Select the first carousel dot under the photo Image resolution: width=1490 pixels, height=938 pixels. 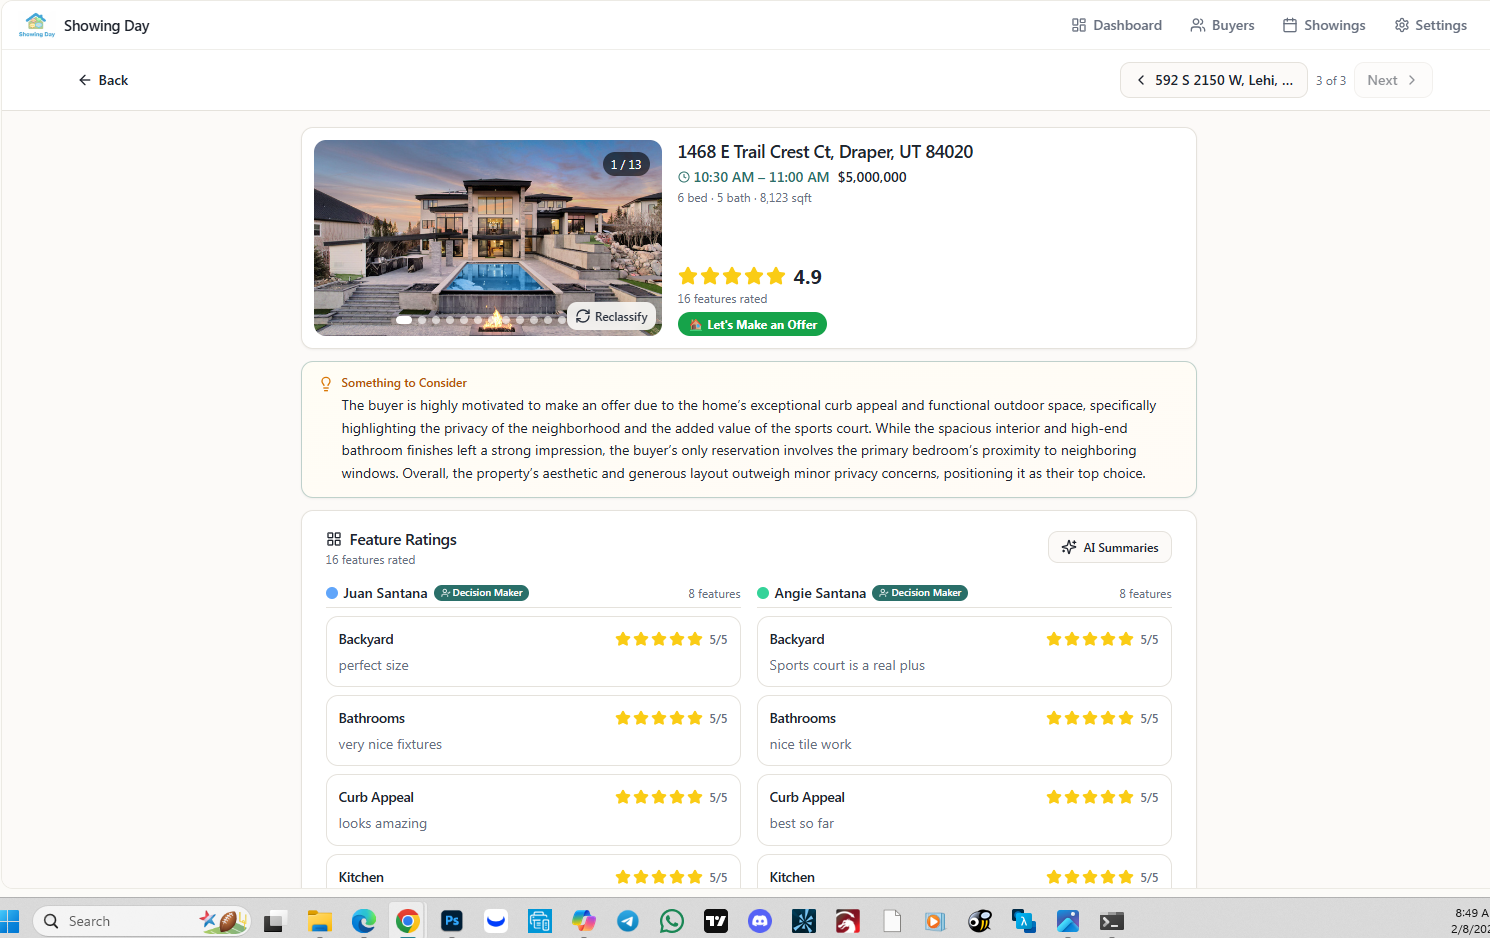[404, 320]
